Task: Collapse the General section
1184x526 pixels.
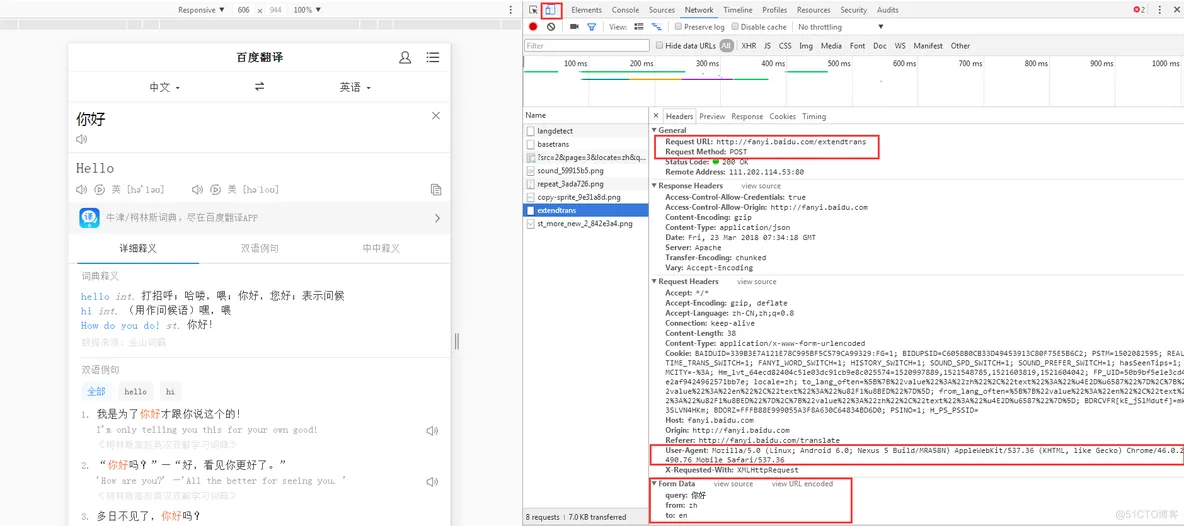Action: 655,131
